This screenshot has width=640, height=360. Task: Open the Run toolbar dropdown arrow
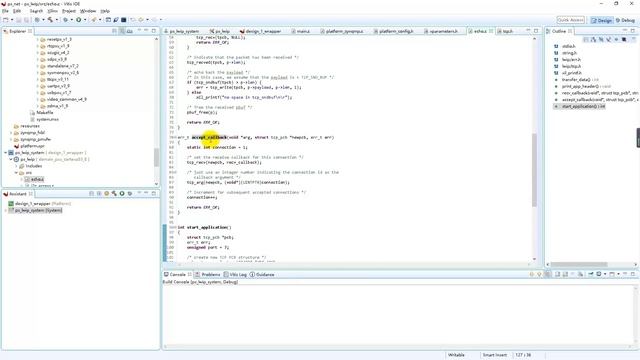(x=84, y=20)
